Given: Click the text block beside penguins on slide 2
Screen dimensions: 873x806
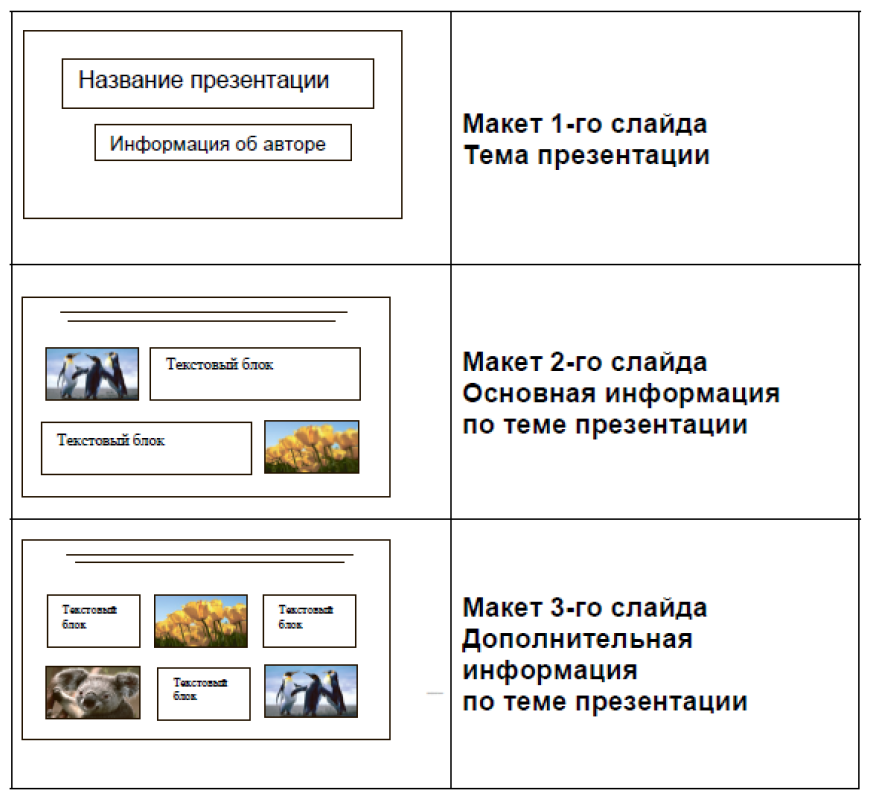Looking at the screenshot, I should click(x=255, y=374).
